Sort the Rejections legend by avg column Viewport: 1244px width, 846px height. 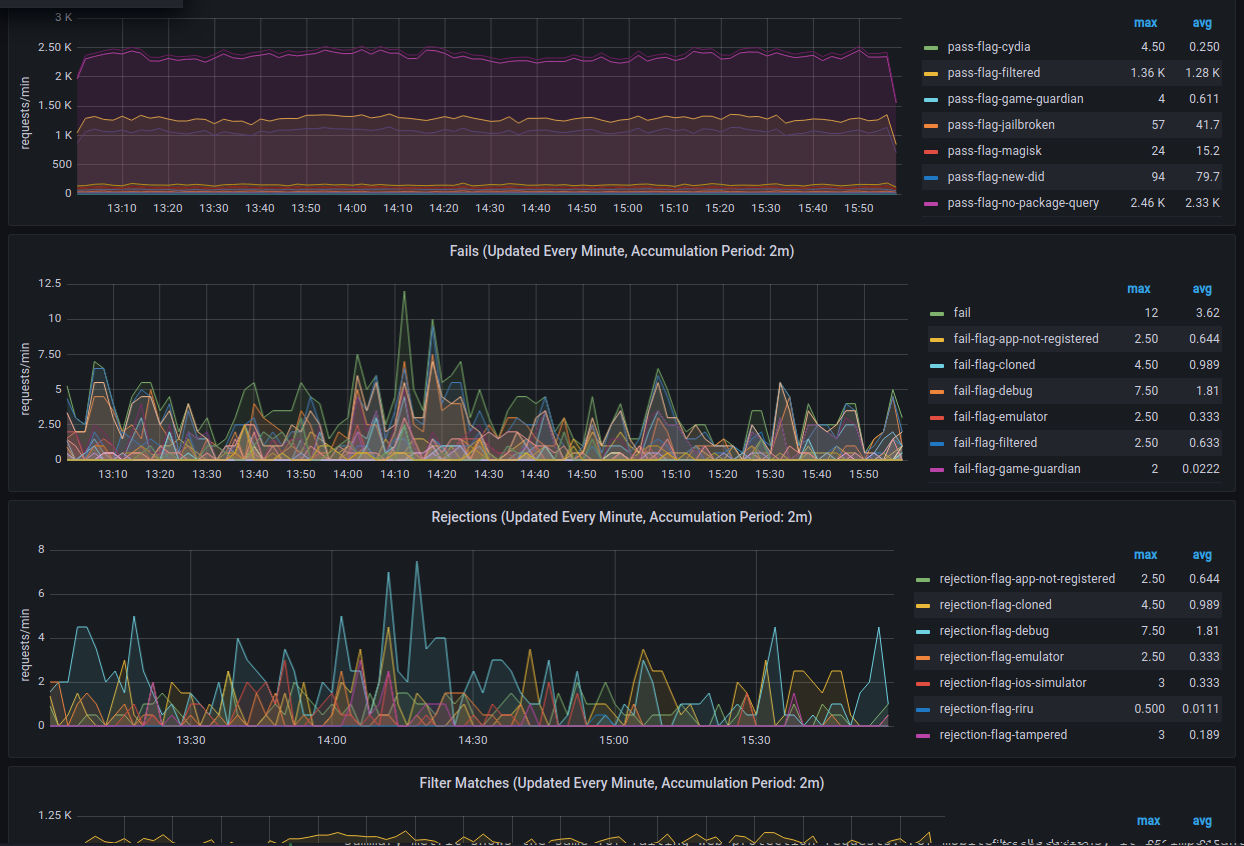point(1201,554)
